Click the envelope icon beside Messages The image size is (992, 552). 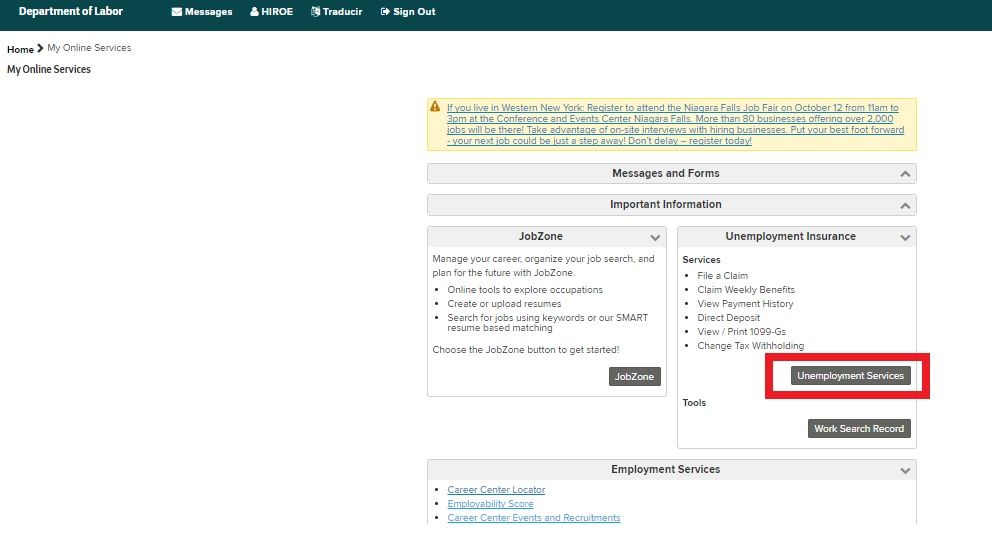point(177,12)
